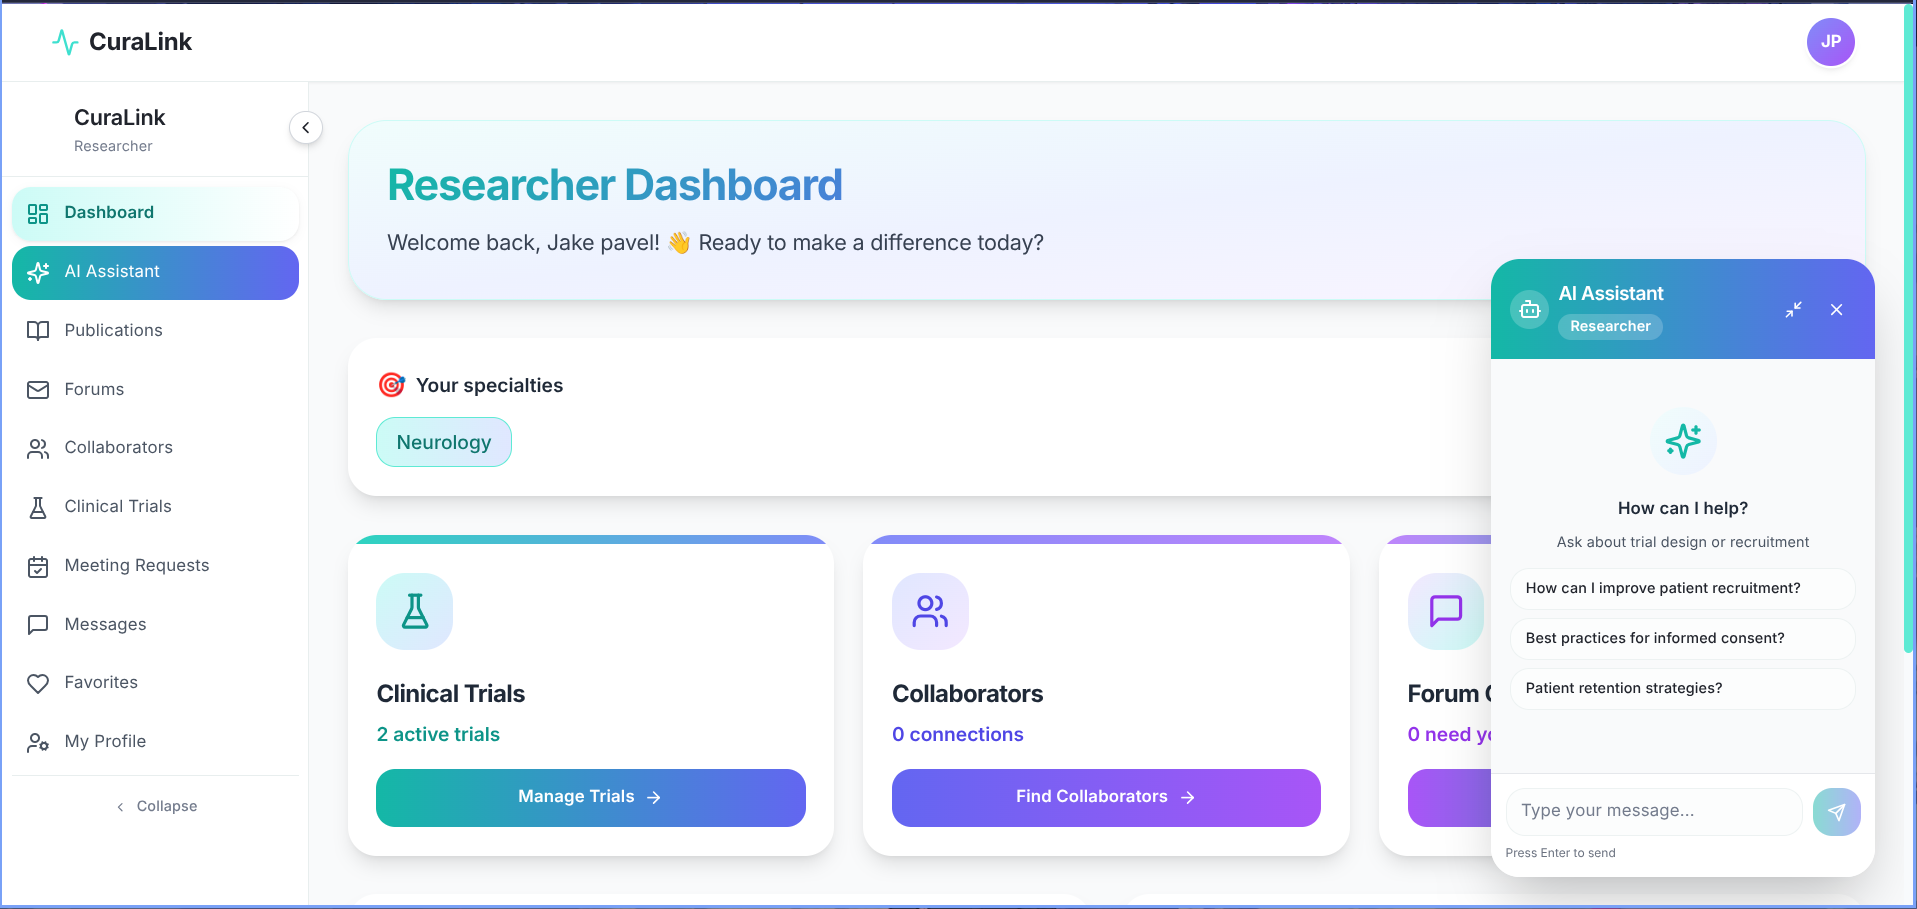This screenshot has width=1917, height=909.
Task: View Favorites from the sidebar
Action: pos(155,683)
